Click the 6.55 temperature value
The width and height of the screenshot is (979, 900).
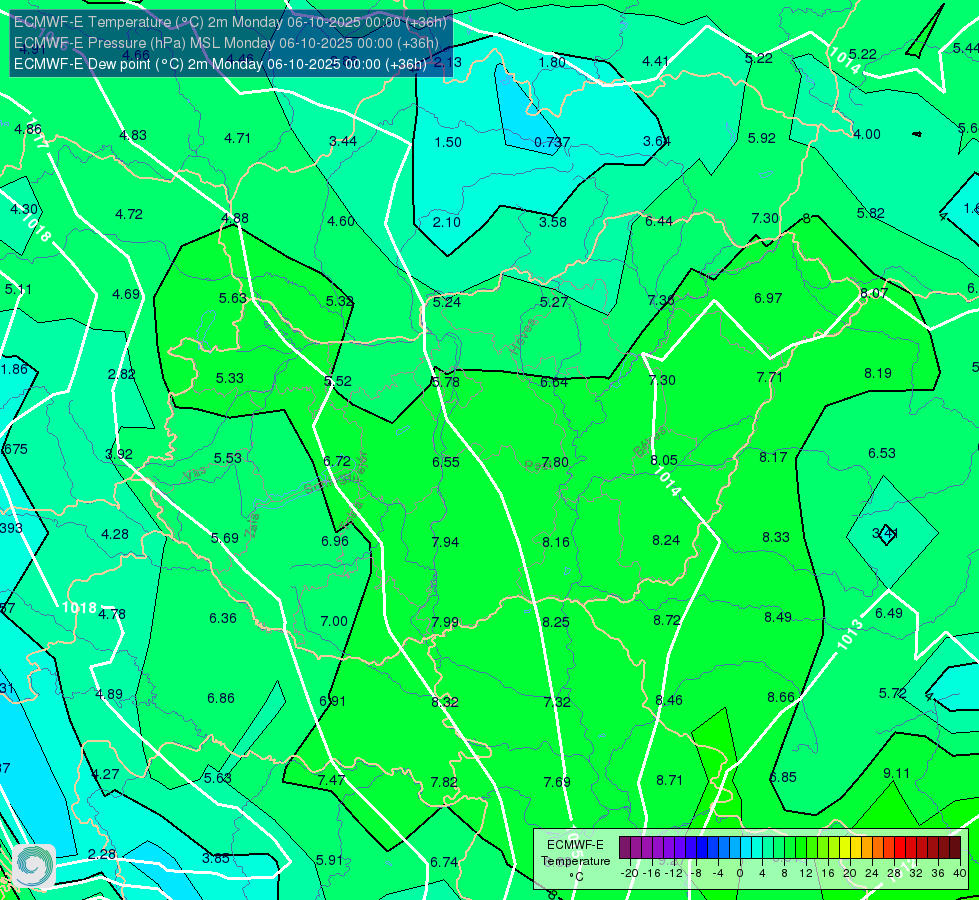pyautogui.click(x=446, y=462)
